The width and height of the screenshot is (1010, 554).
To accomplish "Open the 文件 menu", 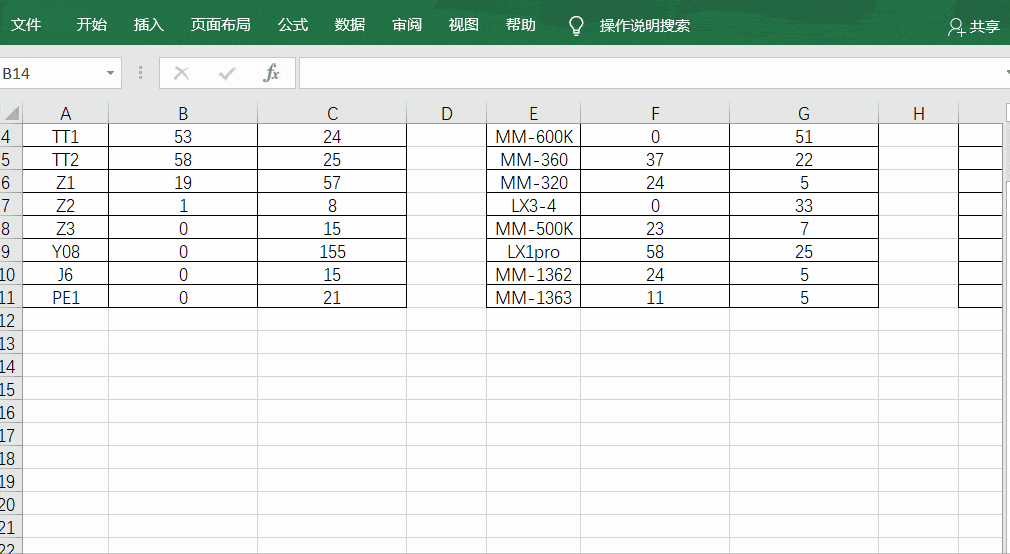I will coord(26,25).
